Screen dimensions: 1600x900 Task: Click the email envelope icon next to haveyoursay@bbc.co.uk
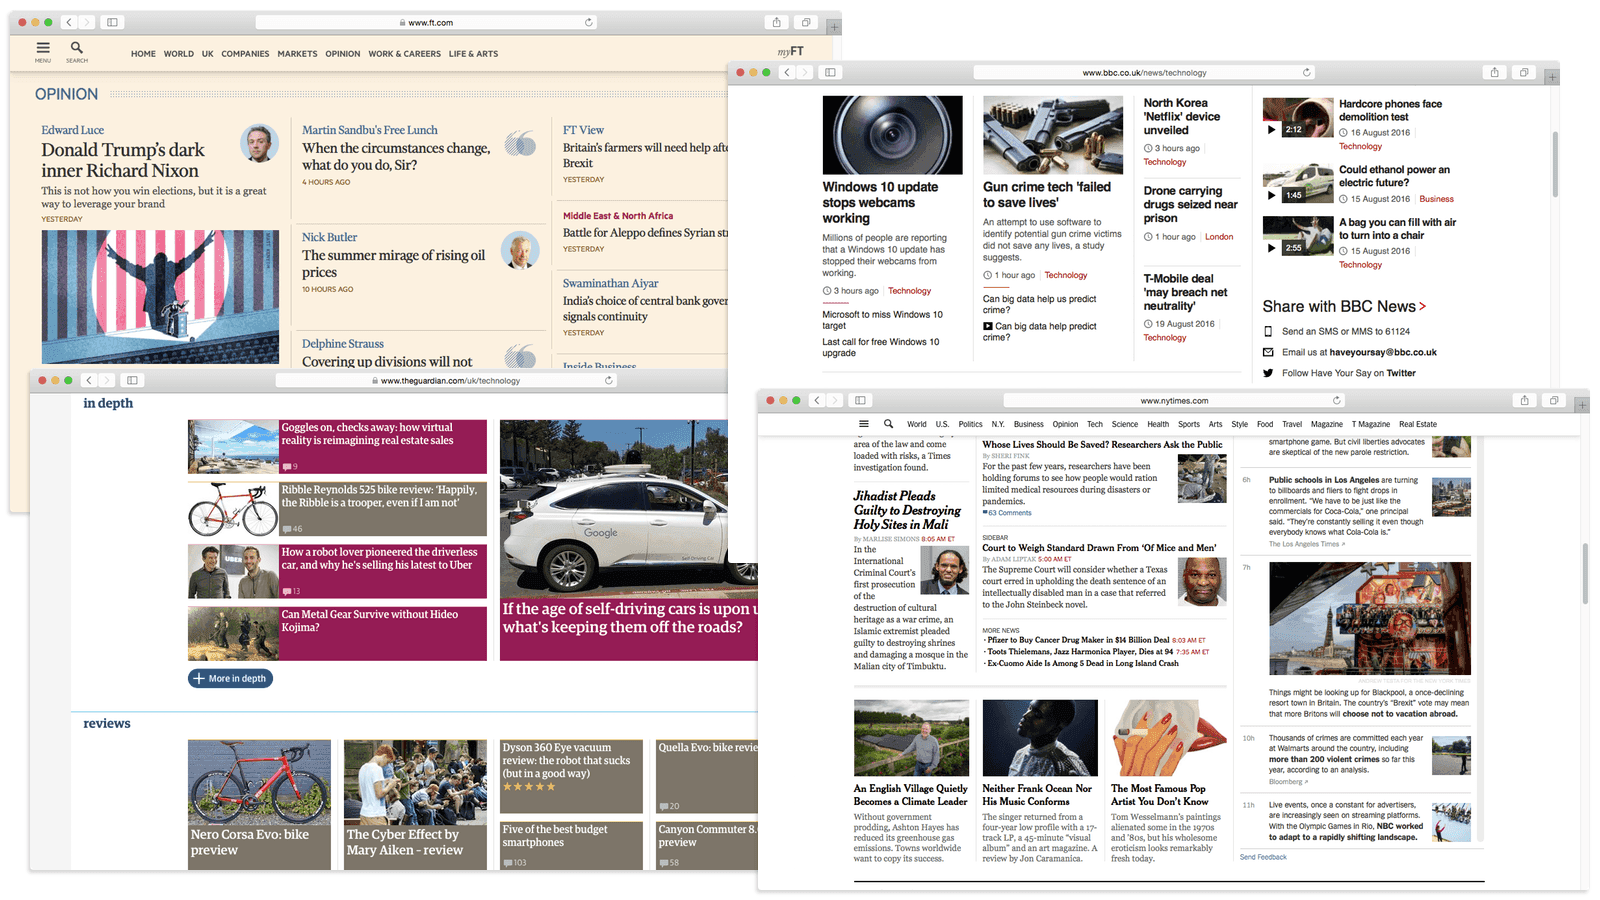pyautogui.click(x=1266, y=351)
